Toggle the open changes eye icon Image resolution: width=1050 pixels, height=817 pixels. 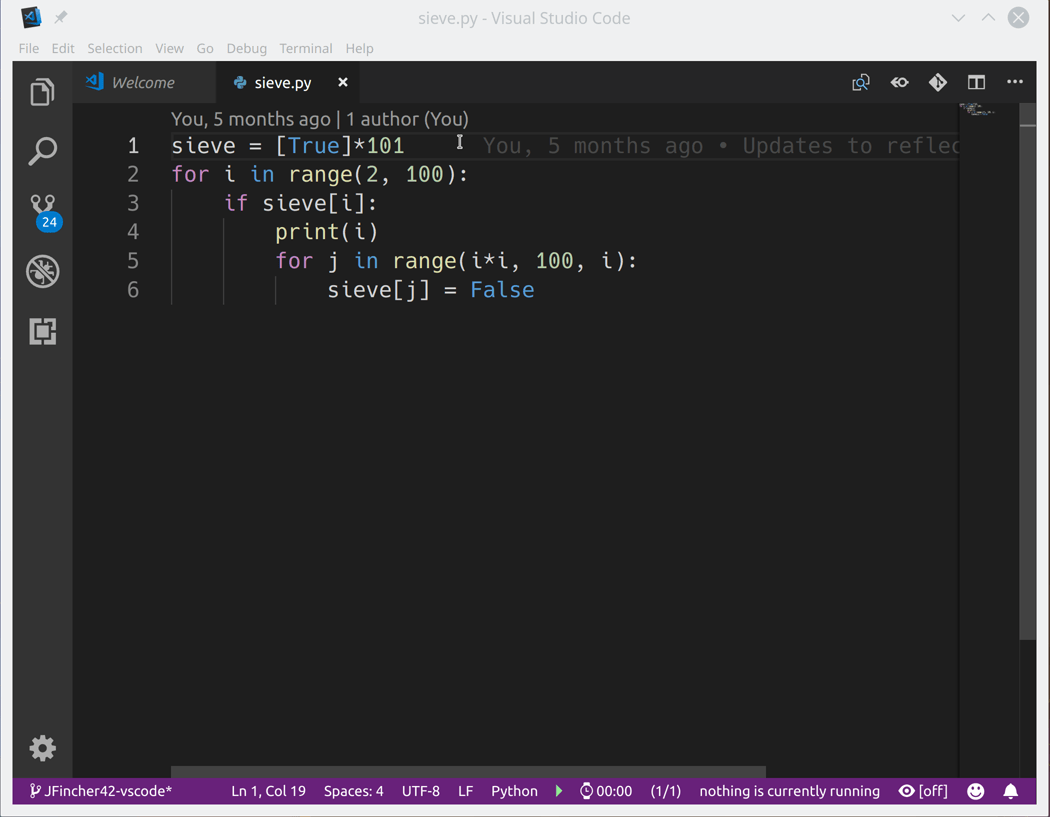(x=899, y=83)
